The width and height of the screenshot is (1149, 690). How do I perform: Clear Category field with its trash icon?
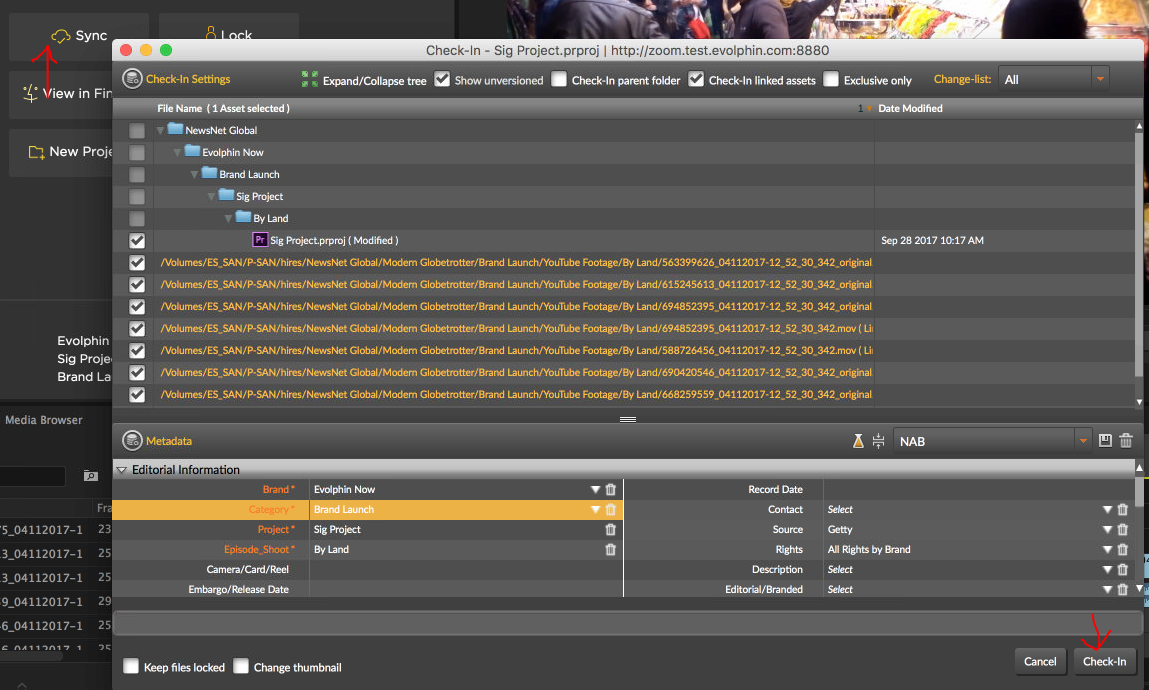(610, 509)
